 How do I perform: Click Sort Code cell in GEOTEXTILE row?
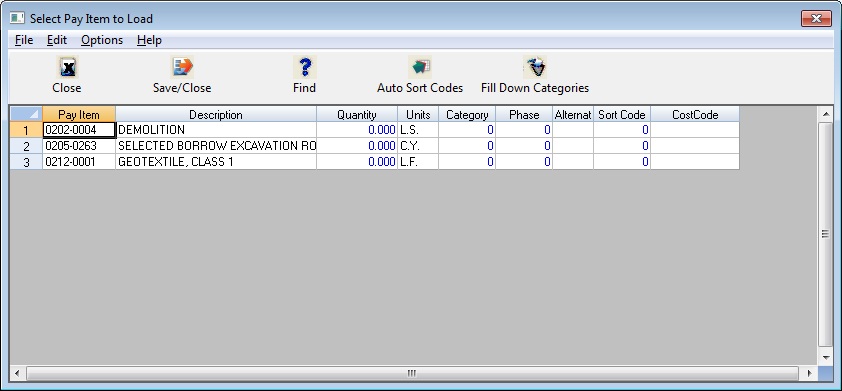point(622,162)
